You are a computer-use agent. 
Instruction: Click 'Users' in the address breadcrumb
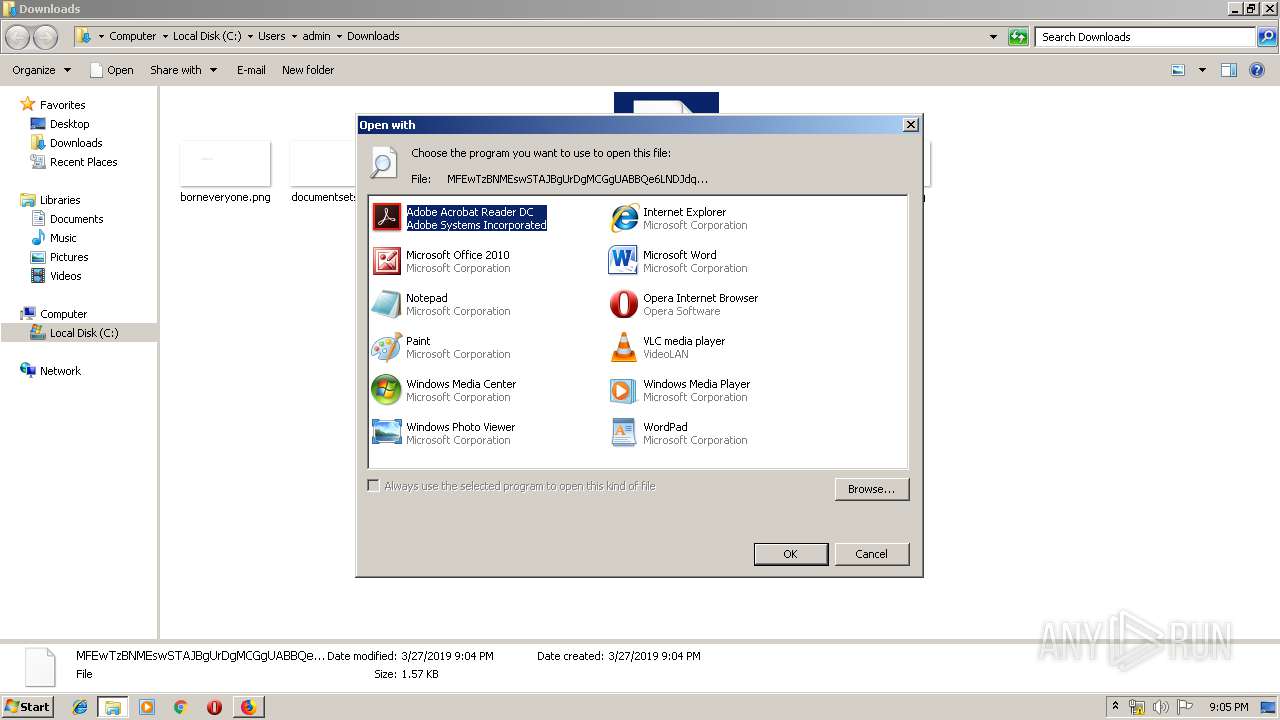272,36
